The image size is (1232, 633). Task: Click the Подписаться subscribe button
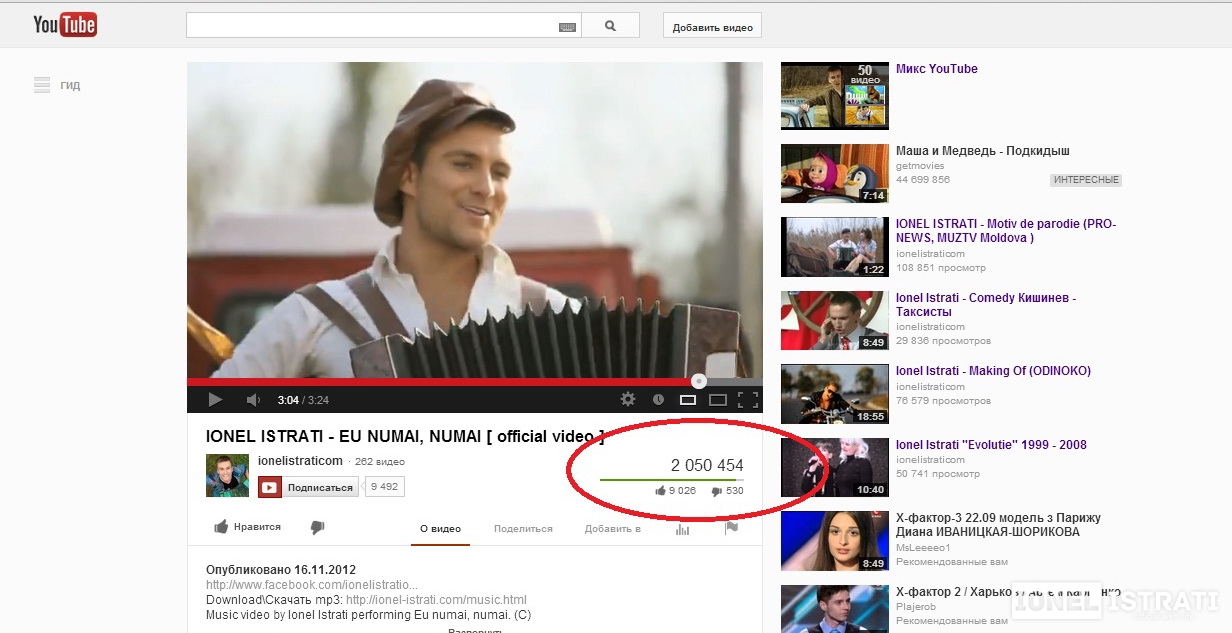309,487
